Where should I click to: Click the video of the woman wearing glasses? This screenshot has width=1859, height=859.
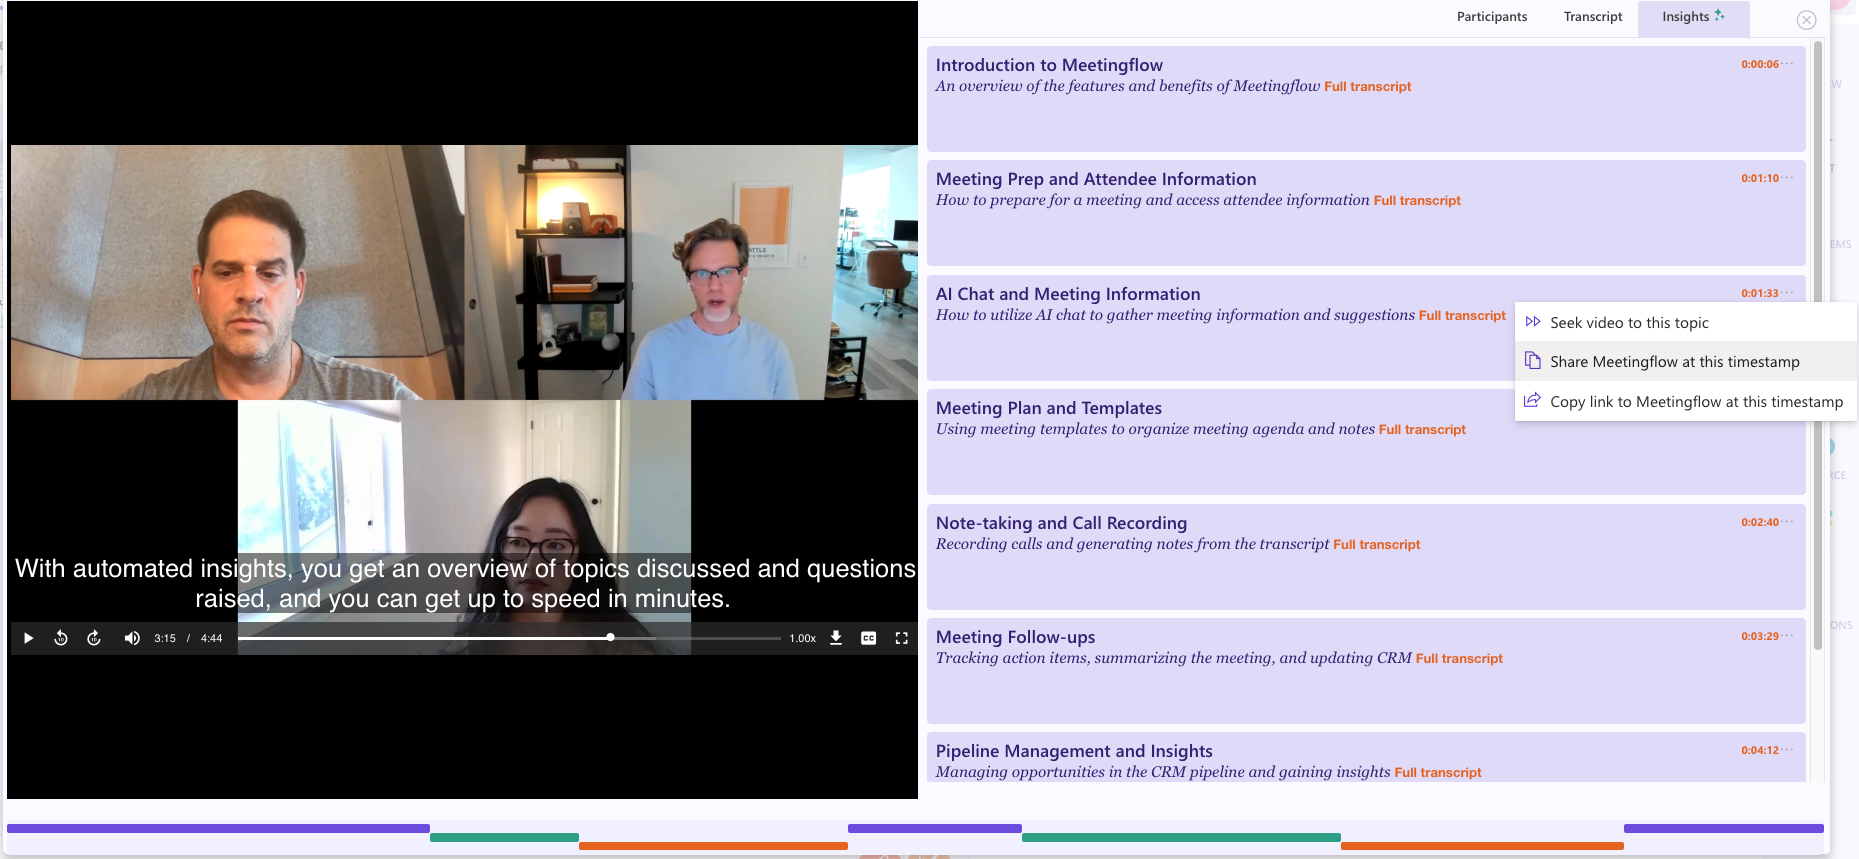pyautogui.click(x=464, y=527)
